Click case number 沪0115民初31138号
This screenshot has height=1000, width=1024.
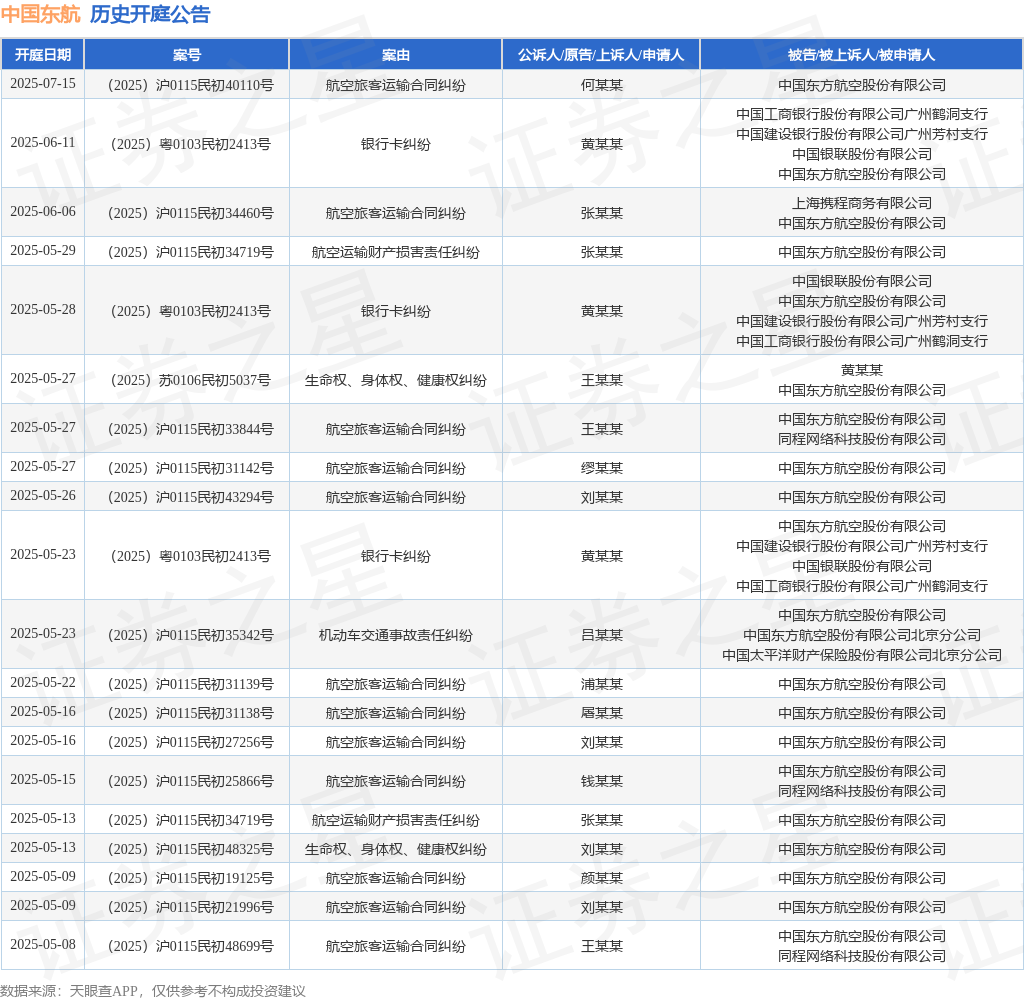click(x=191, y=713)
